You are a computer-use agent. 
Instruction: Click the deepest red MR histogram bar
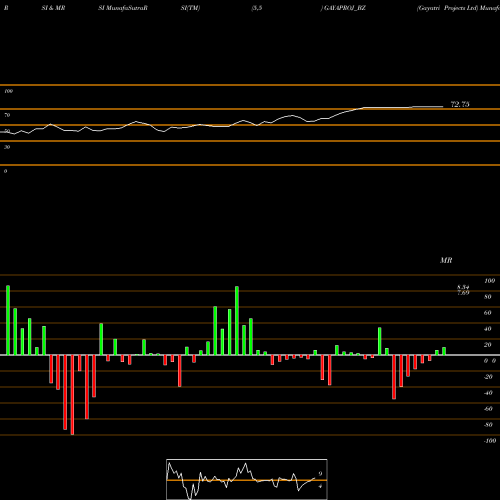[x=72, y=395]
